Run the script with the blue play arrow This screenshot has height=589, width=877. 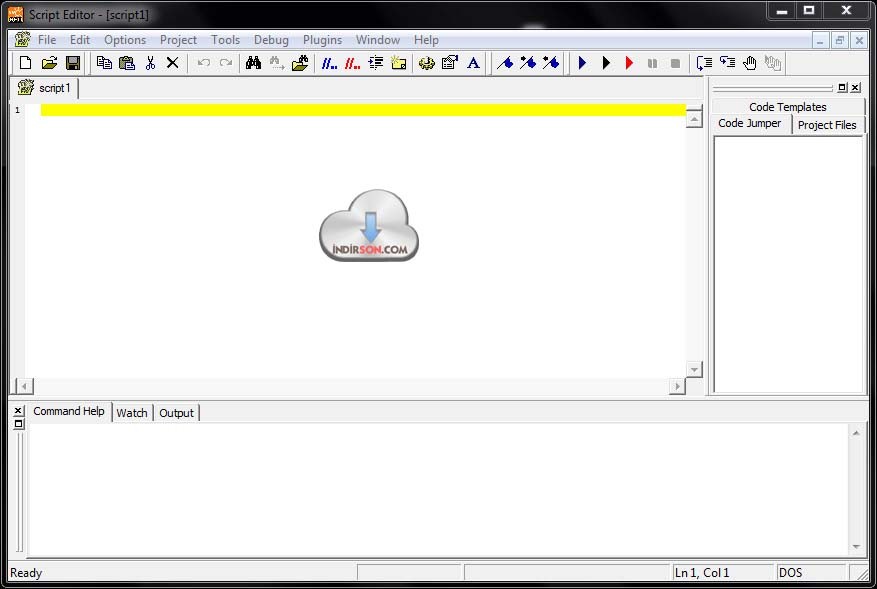tap(582, 63)
